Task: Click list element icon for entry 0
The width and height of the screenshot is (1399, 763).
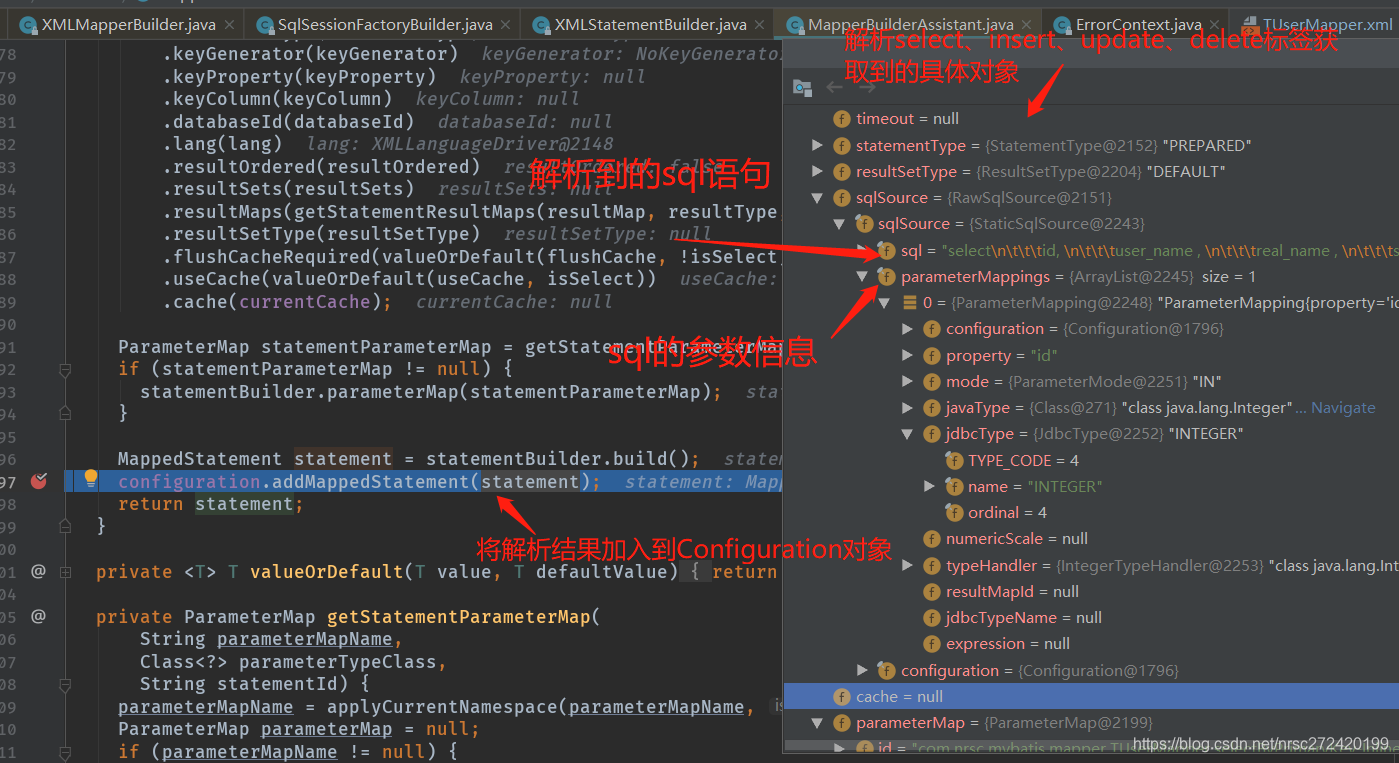Action: tap(909, 302)
